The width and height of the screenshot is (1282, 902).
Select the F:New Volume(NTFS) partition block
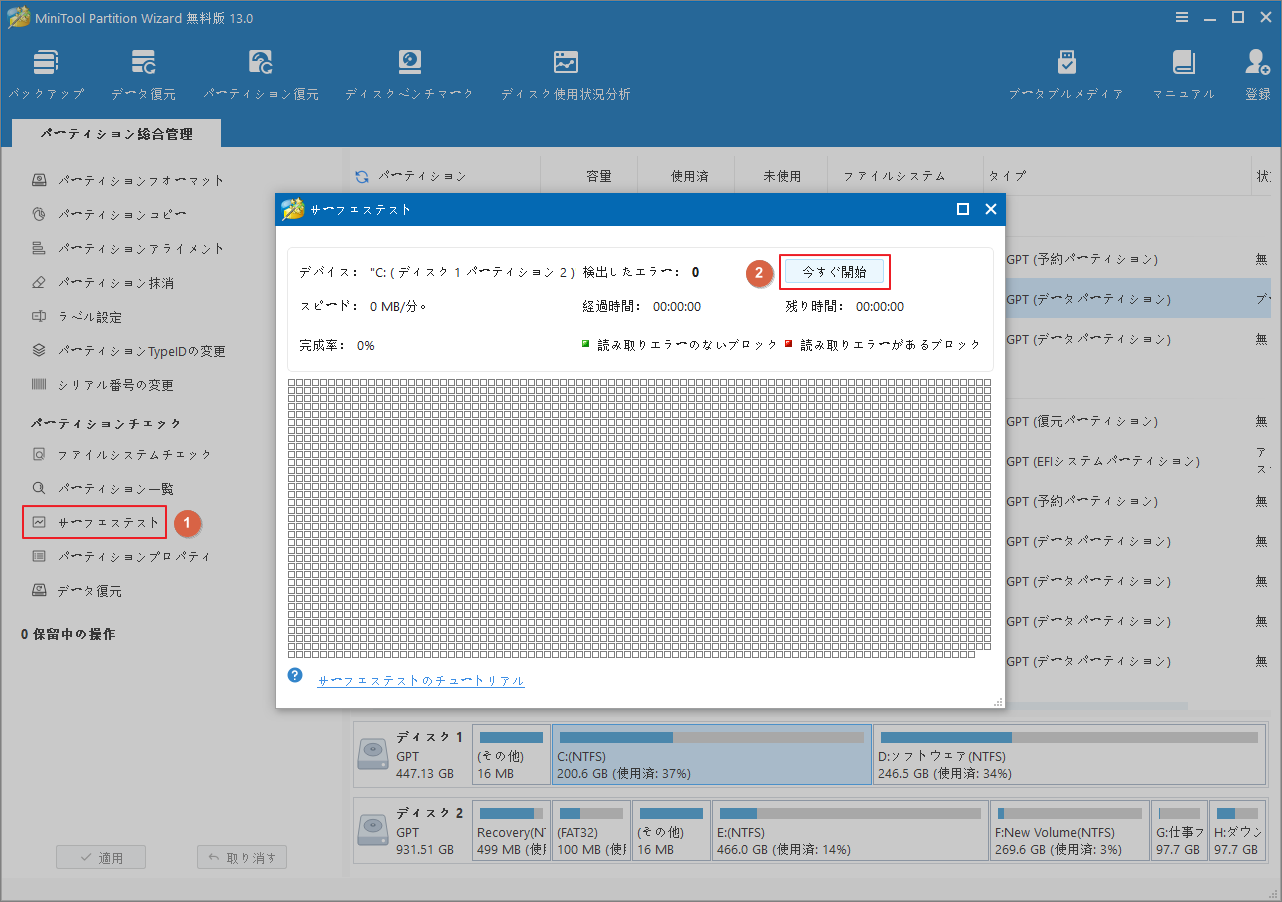click(x=1070, y=828)
